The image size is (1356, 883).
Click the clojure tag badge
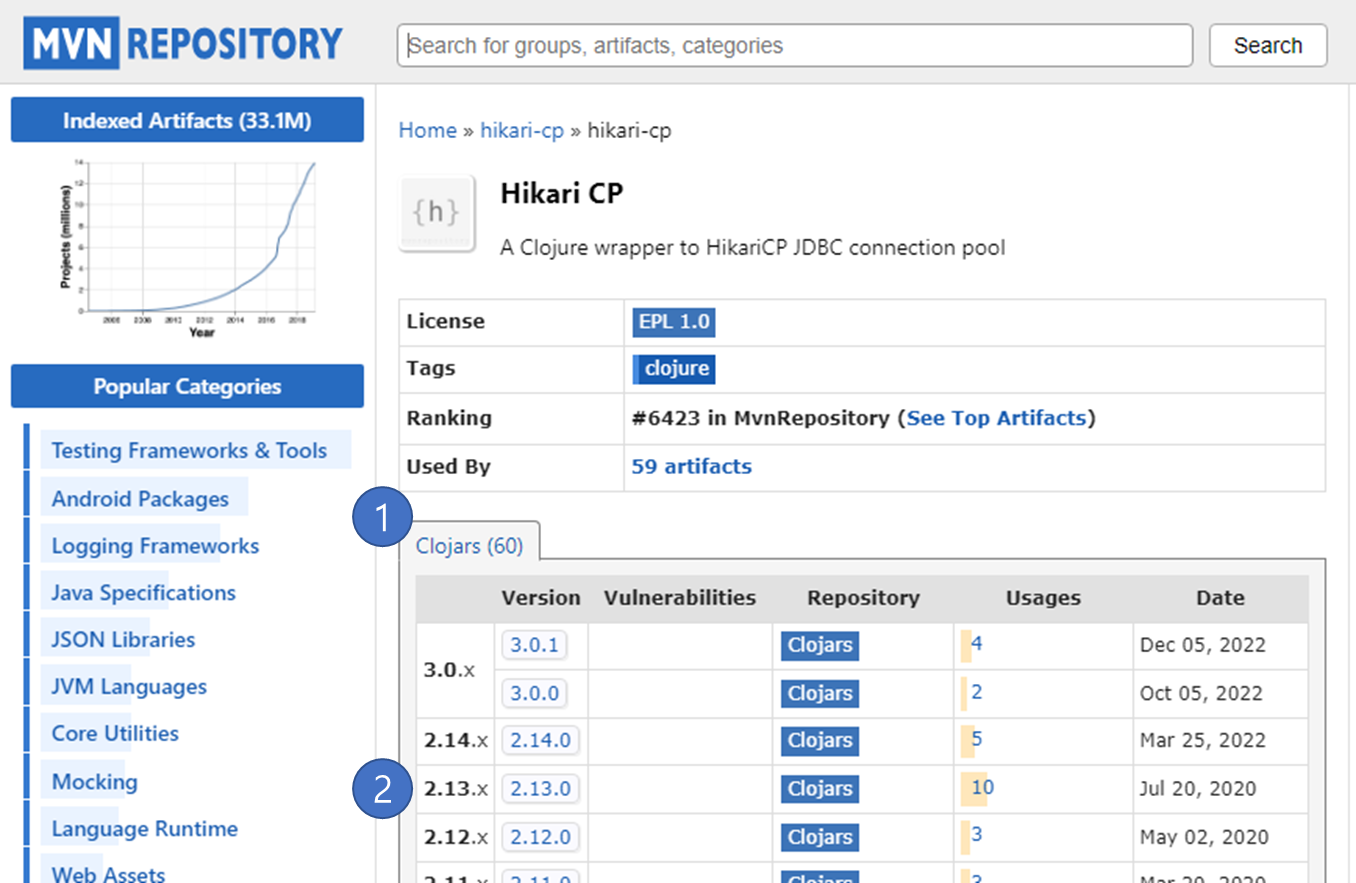674,369
